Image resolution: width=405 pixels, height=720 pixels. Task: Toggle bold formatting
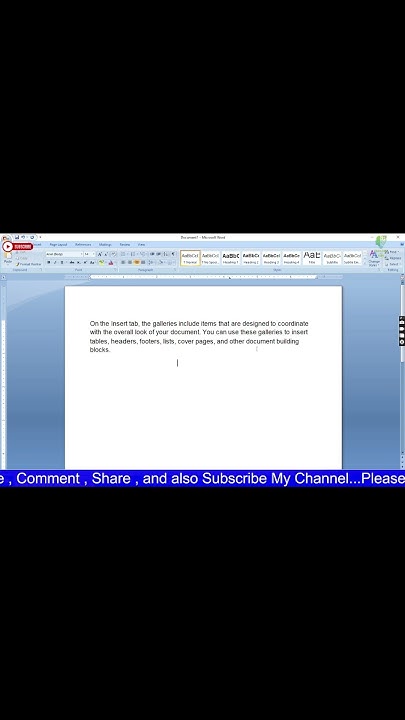(49, 262)
